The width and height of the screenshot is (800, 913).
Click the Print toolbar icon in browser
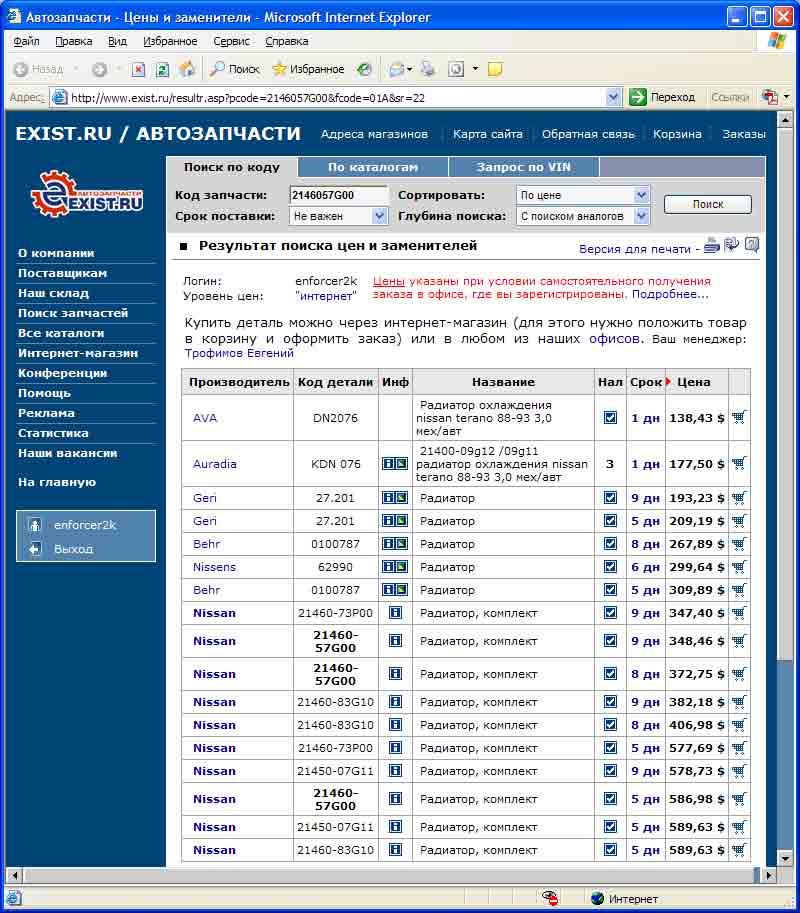(428, 69)
